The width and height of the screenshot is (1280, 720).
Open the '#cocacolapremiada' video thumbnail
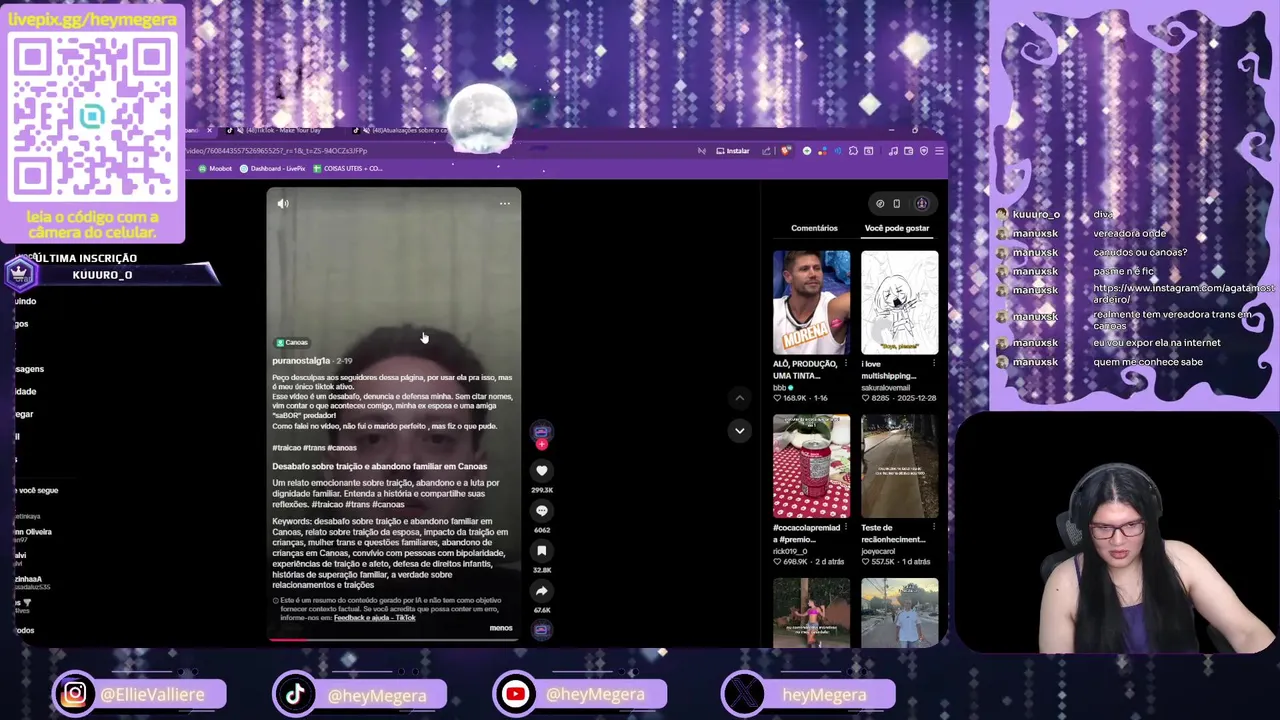811,467
